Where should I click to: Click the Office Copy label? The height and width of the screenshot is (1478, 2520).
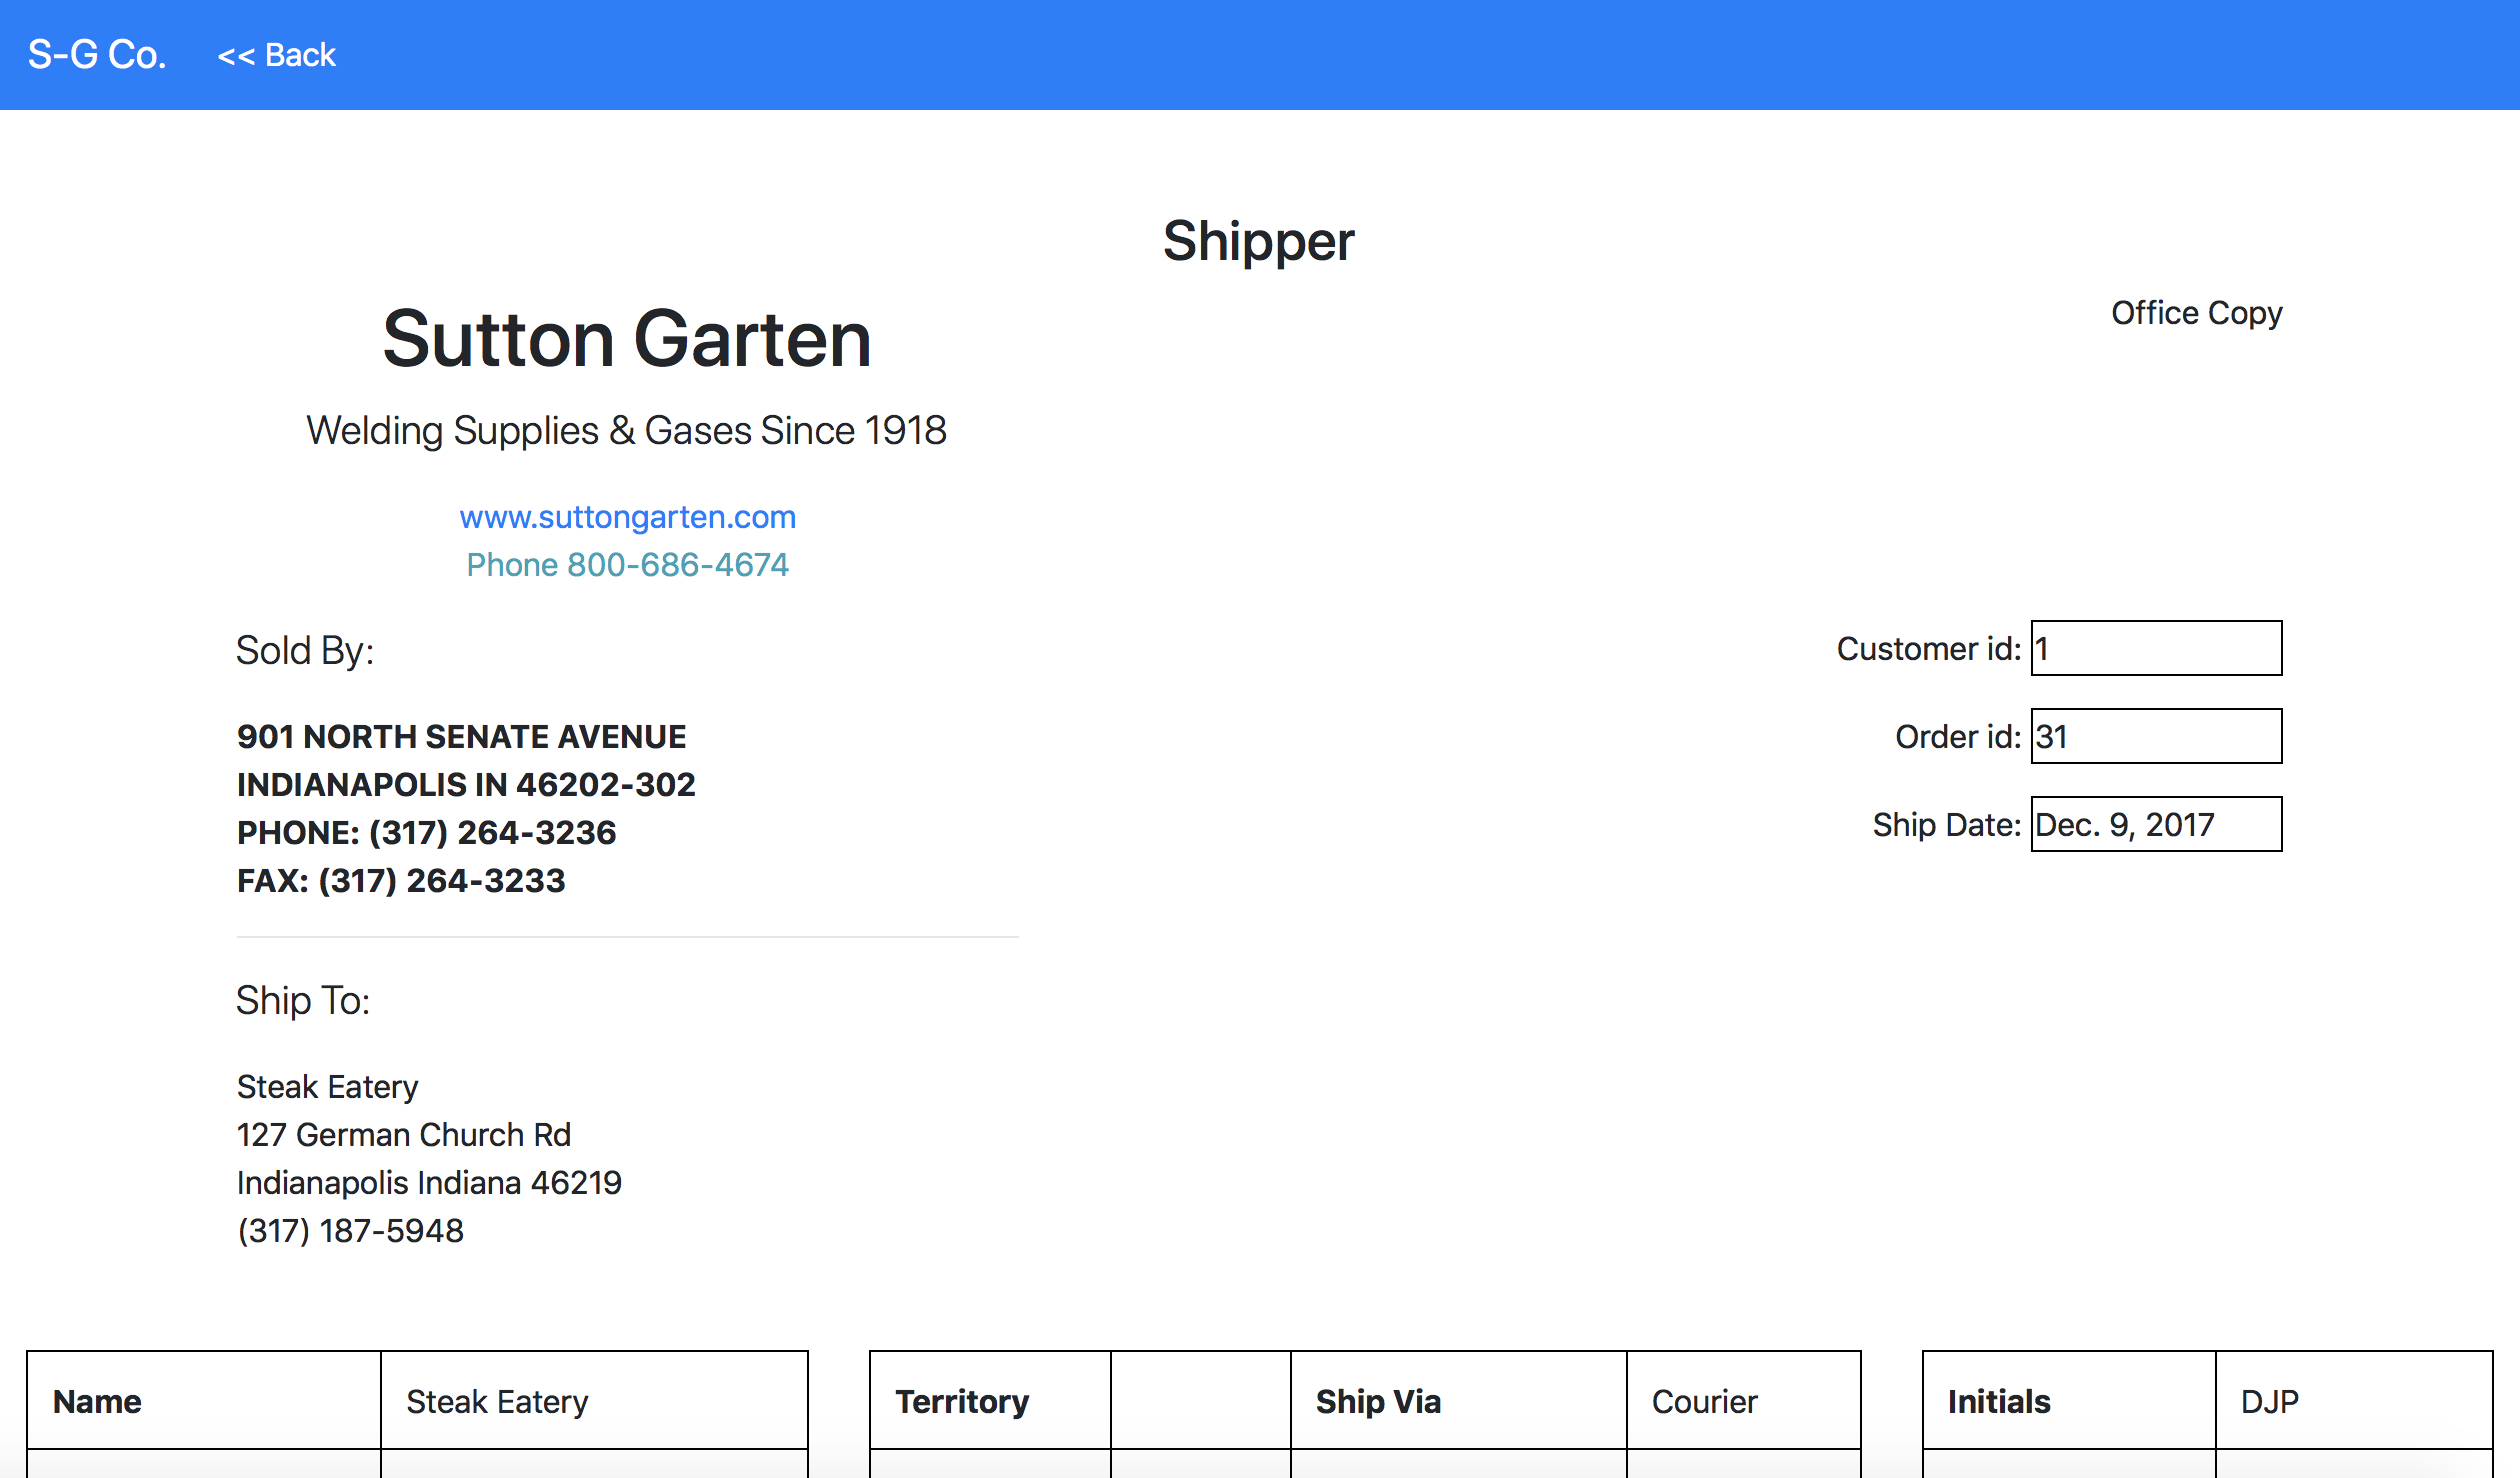pyautogui.click(x=2196, y=313)
